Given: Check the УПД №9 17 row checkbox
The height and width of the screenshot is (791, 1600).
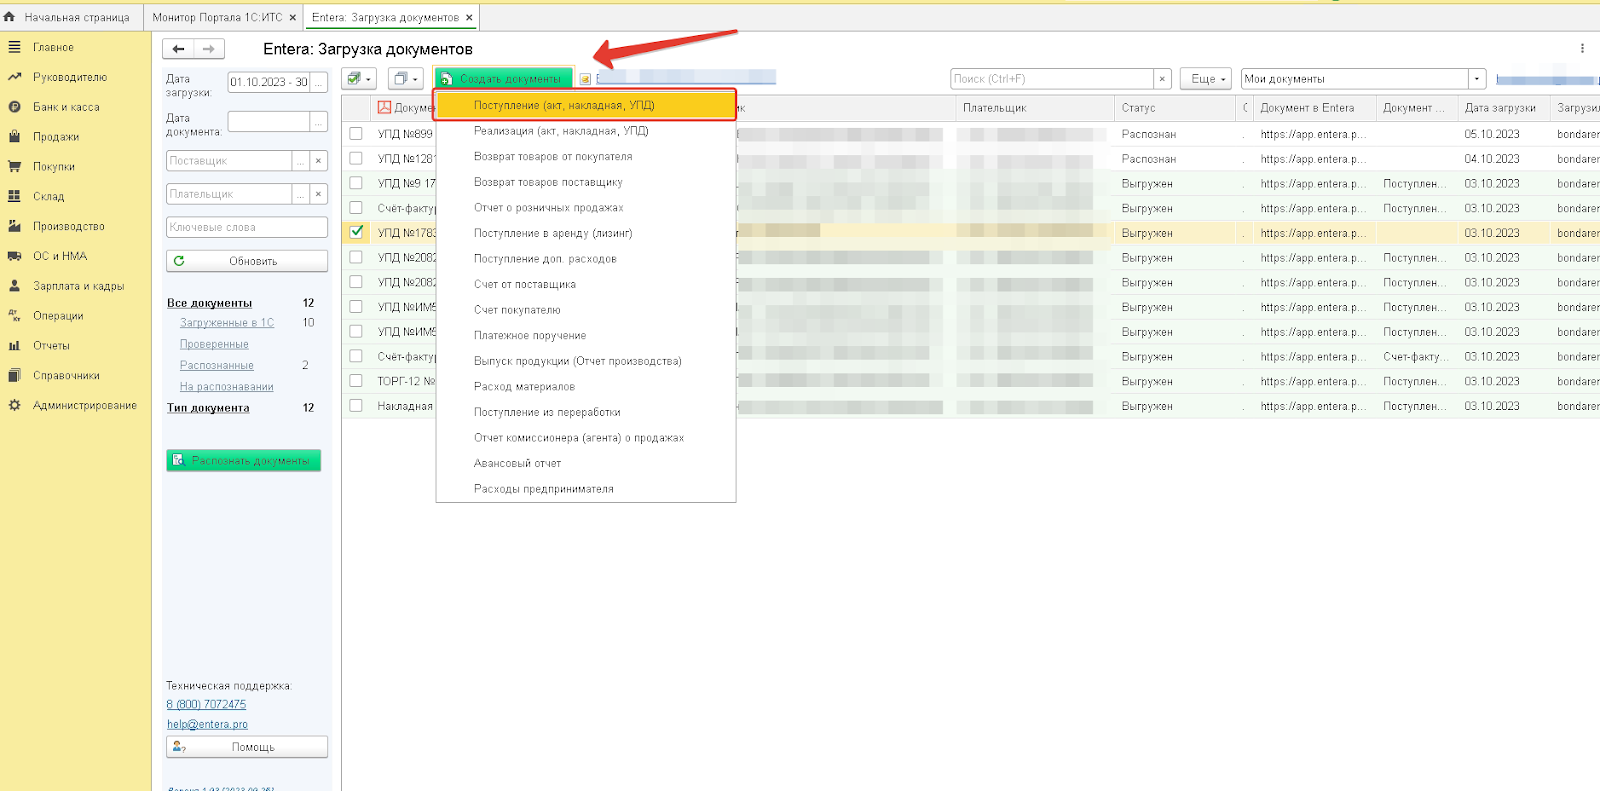Looking at the screenshot, I should [x=356, y=183].
